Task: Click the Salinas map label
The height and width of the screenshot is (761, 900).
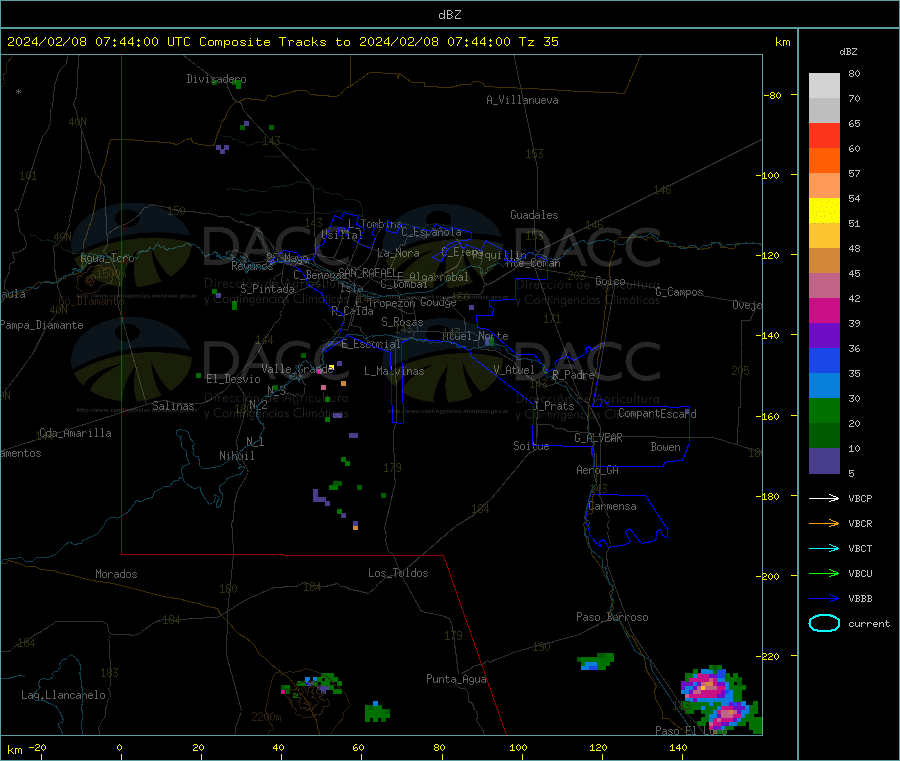Action: pos(173,406)
